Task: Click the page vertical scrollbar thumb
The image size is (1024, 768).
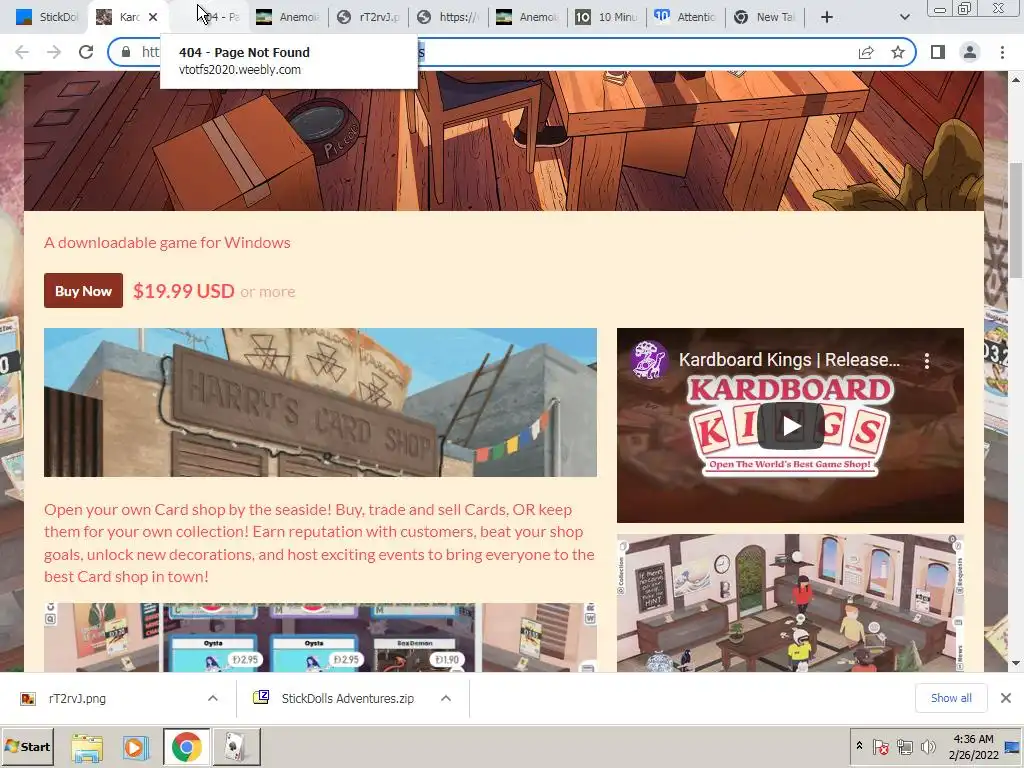Action: click(1016, 219)
